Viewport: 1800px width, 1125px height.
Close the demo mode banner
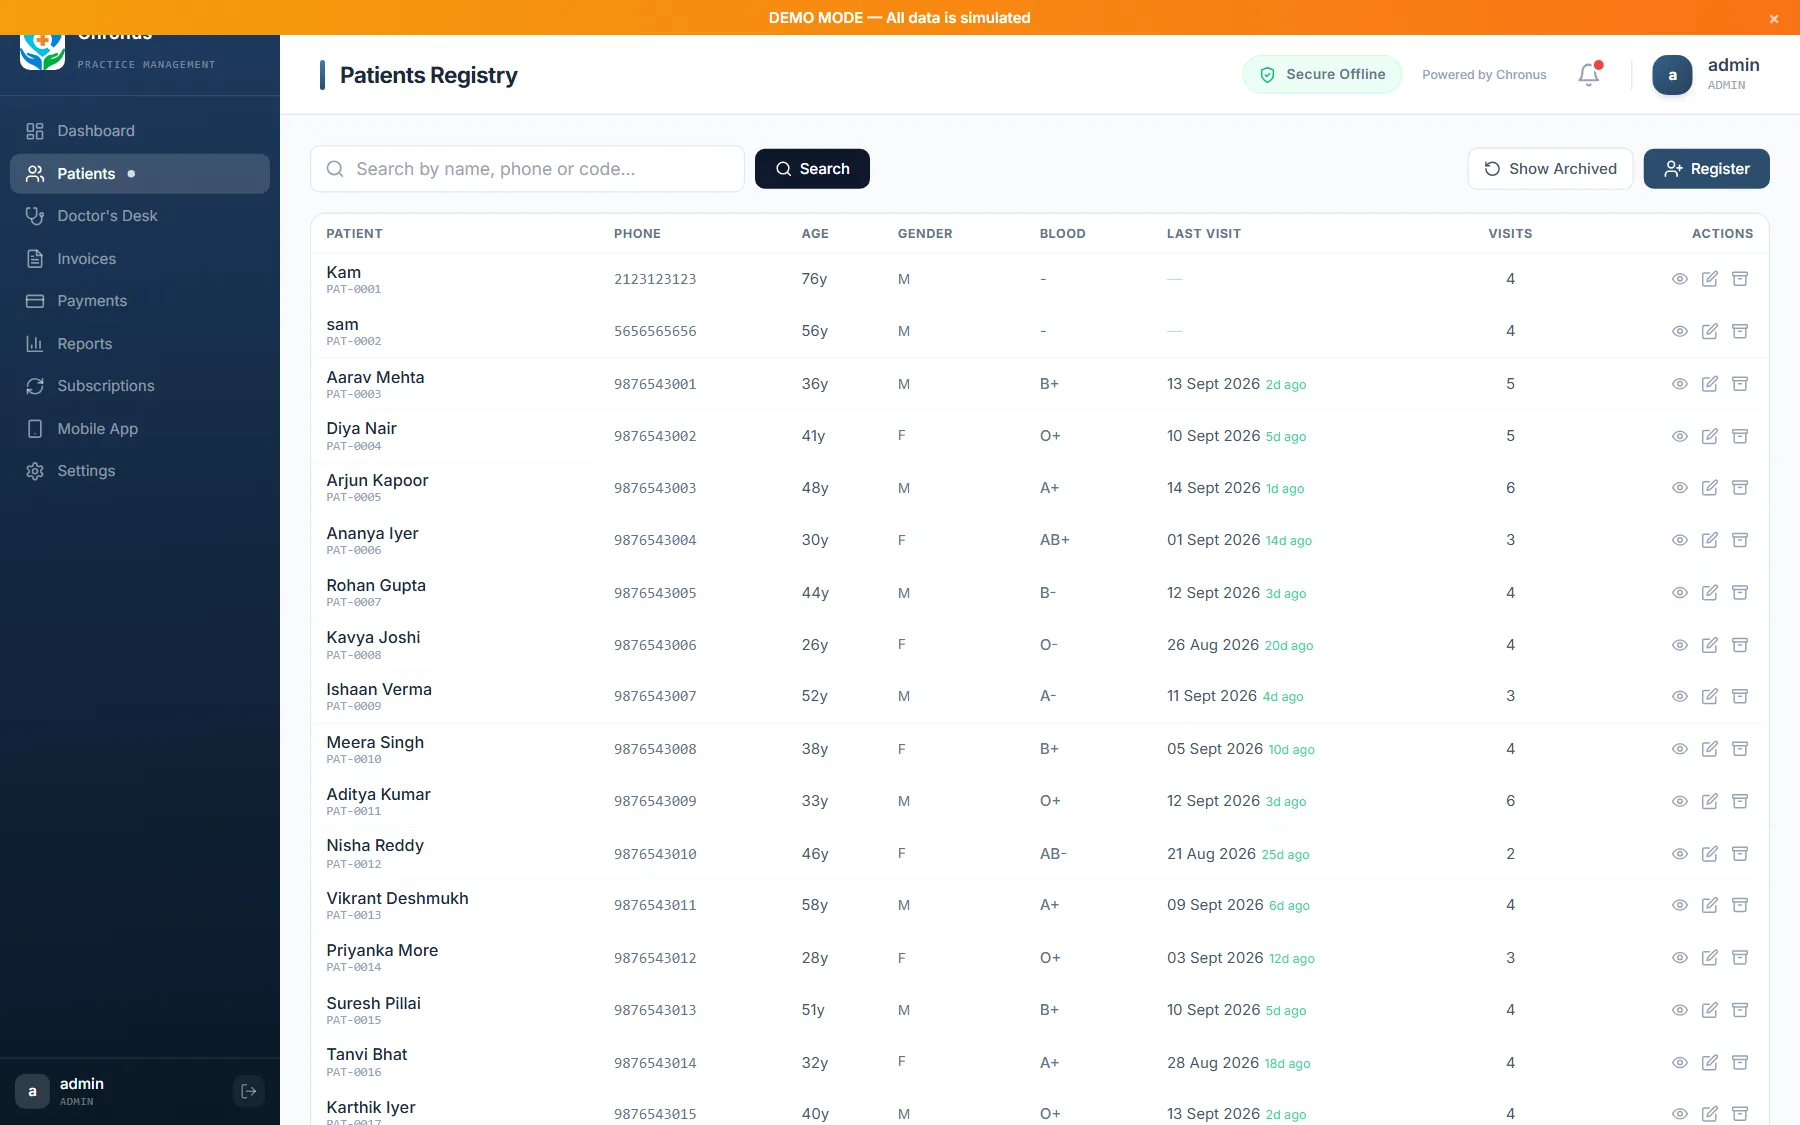click(1774, 18)
